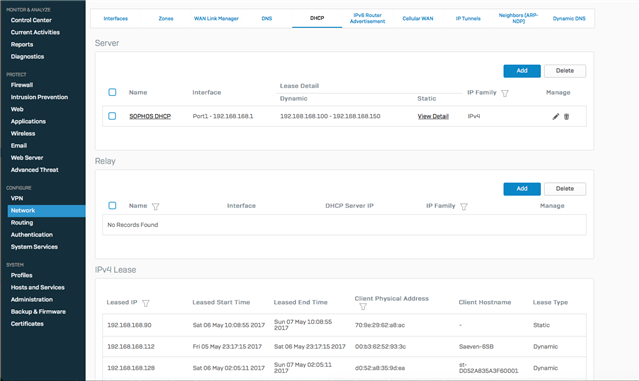Go to Certificates page
The width and height of the screenshot is (639, 381).
[27, 324]
